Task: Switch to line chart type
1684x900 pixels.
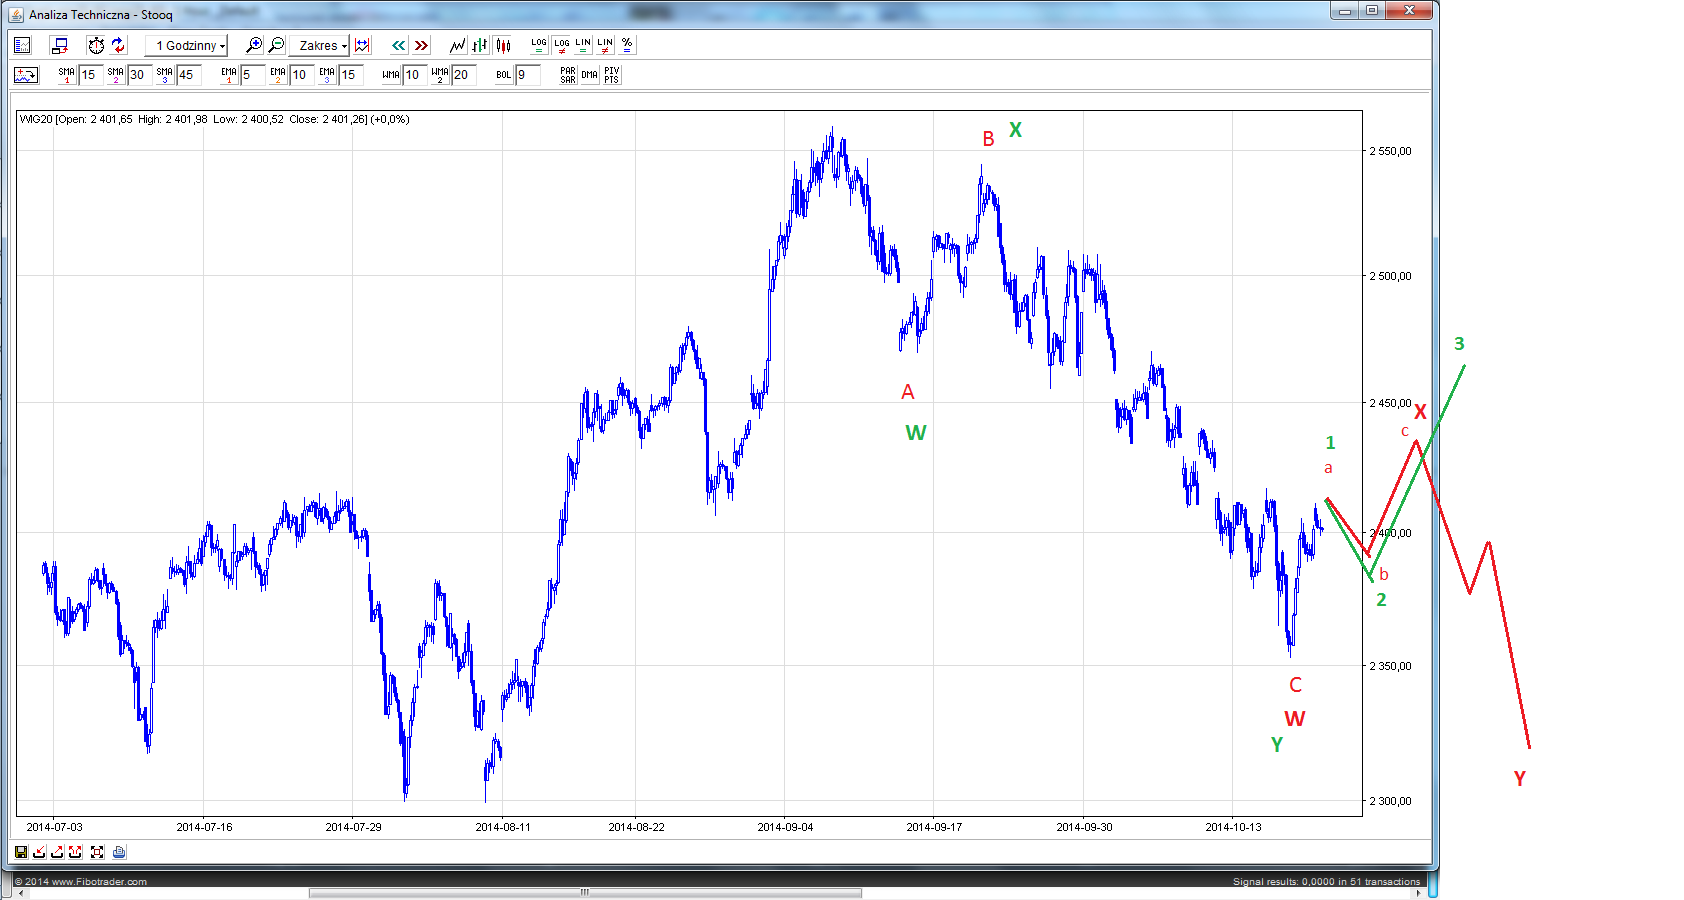Action: coord(458,45)
